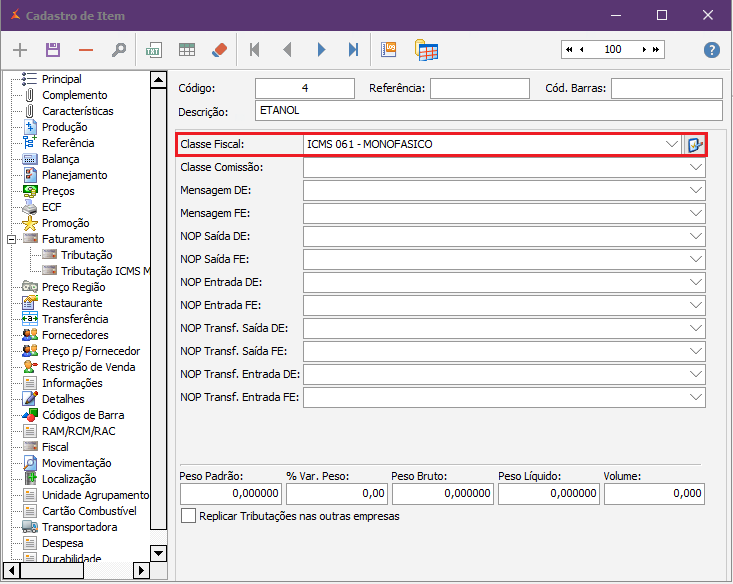The width and height of the screenshot is (733, 584).
Task: Go to the next record
Action: click(321, 50)
